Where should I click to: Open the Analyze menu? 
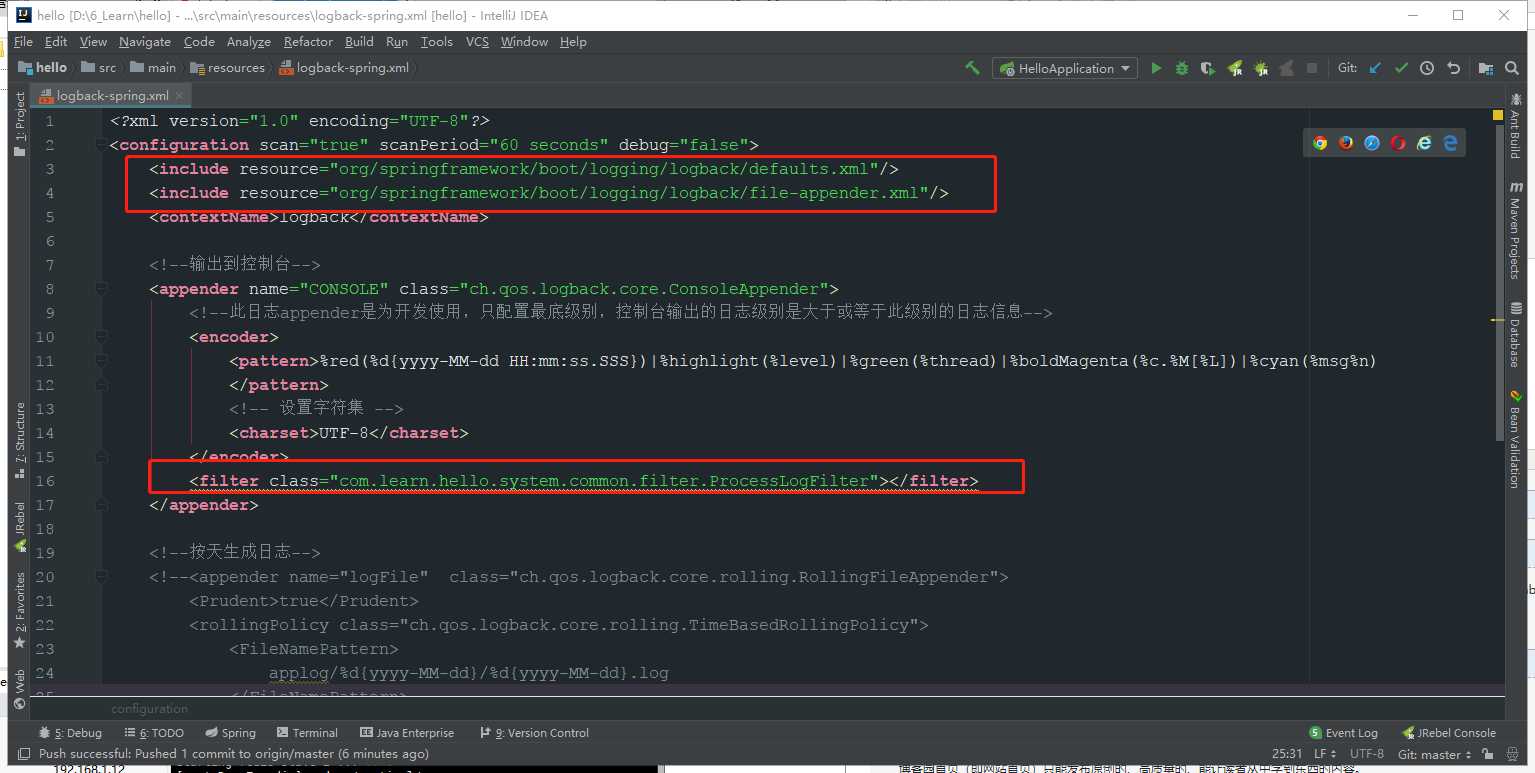(249, 42)
